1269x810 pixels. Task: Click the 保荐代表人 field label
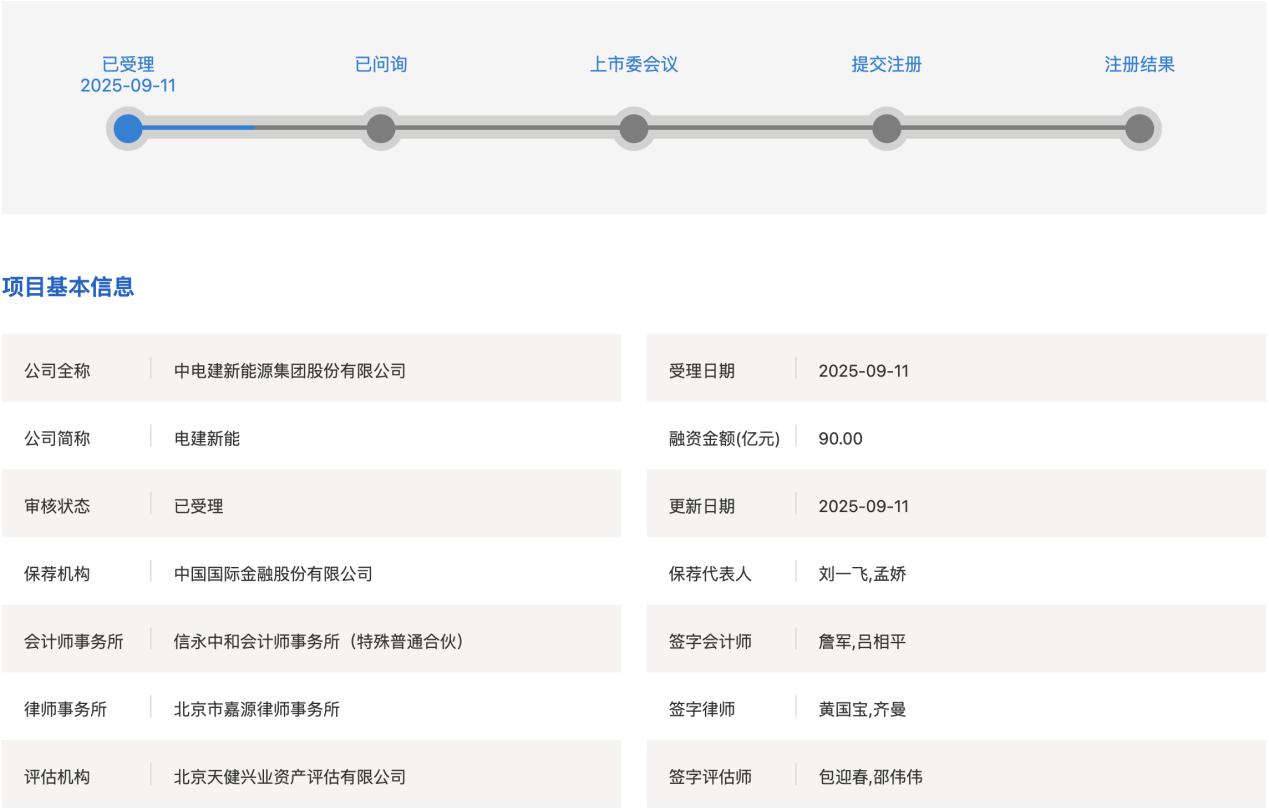point(710,574)
